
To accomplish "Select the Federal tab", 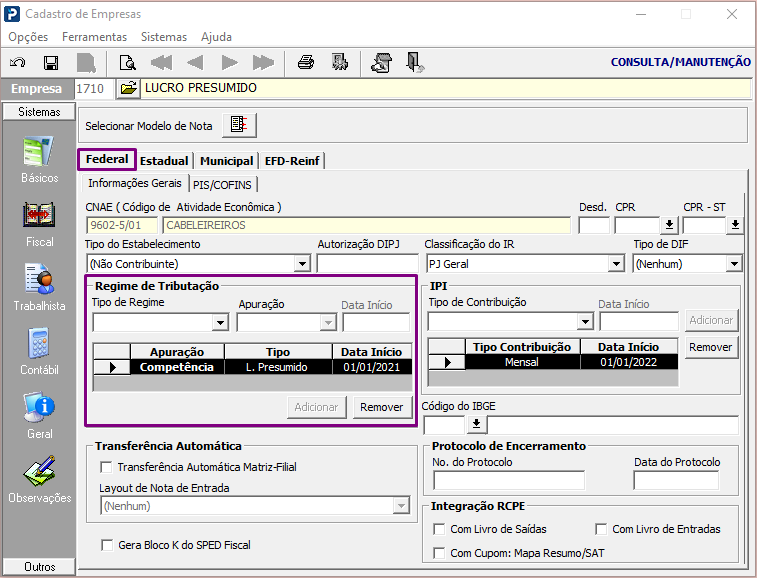I will (x=107, y=159).
